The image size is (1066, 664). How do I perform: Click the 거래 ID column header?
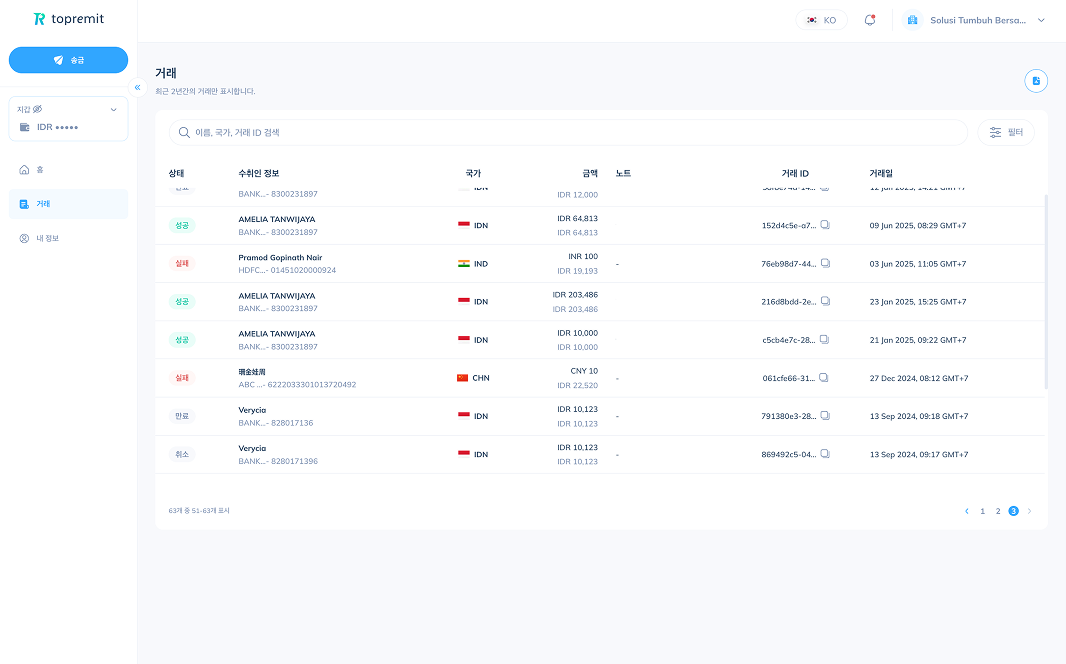795,173
